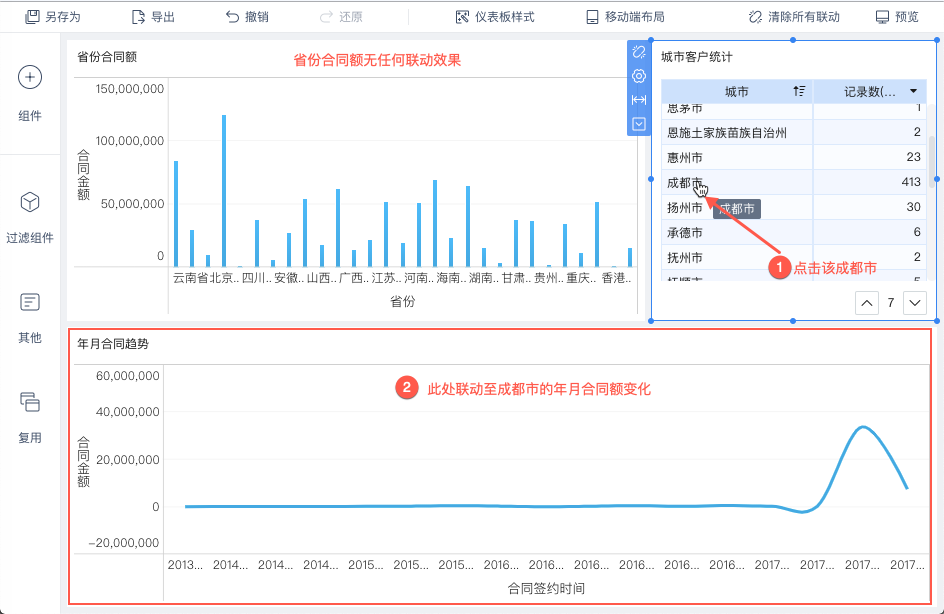Click the 导出 label

click(x=163, y=17)
